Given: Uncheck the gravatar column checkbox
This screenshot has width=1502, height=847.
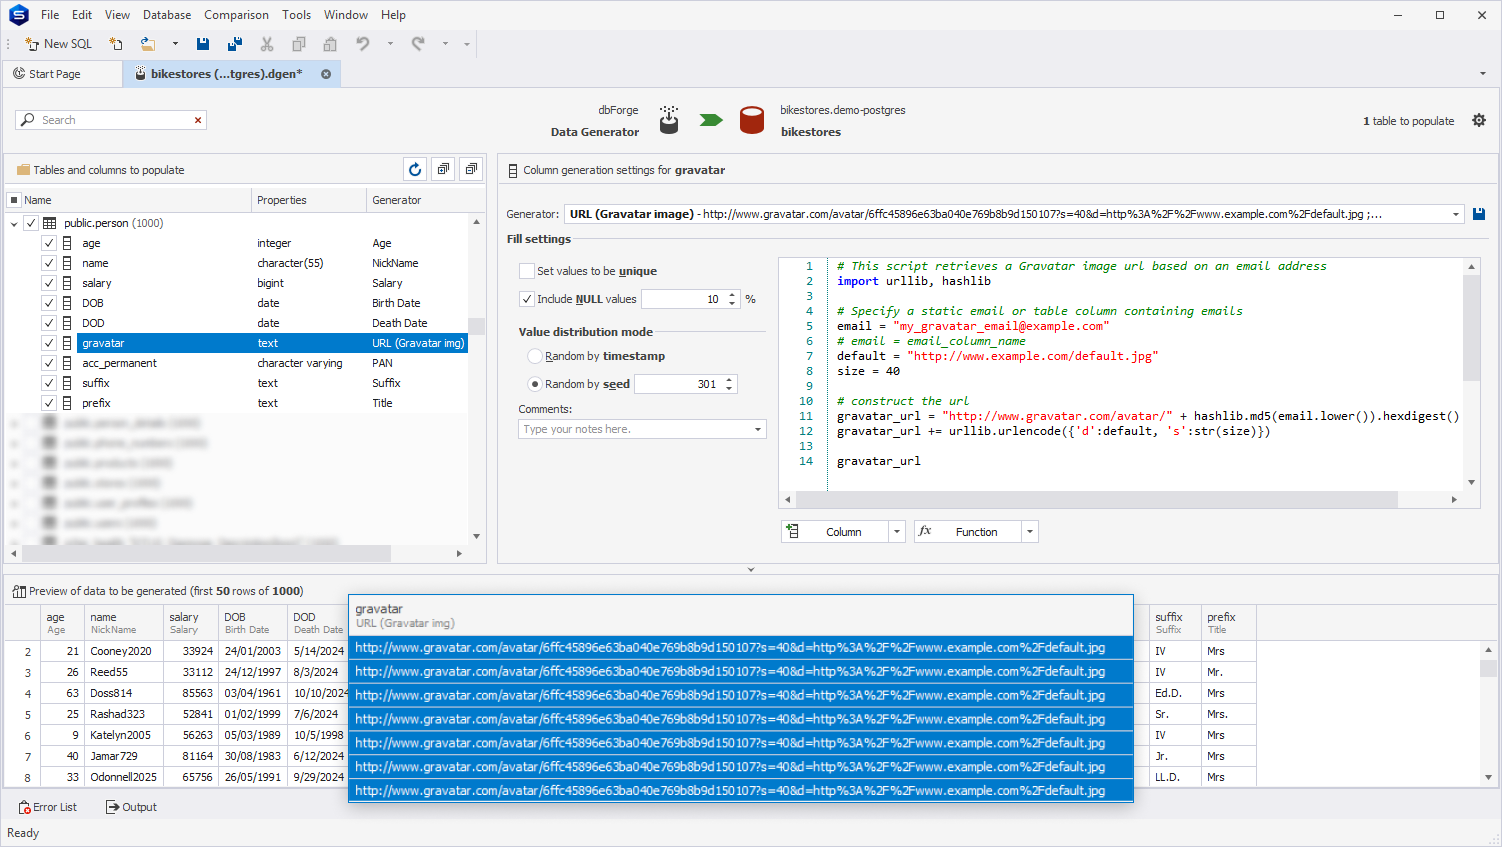Looking at the screenshot, I should pyautogui.click(x=49, y=343).
